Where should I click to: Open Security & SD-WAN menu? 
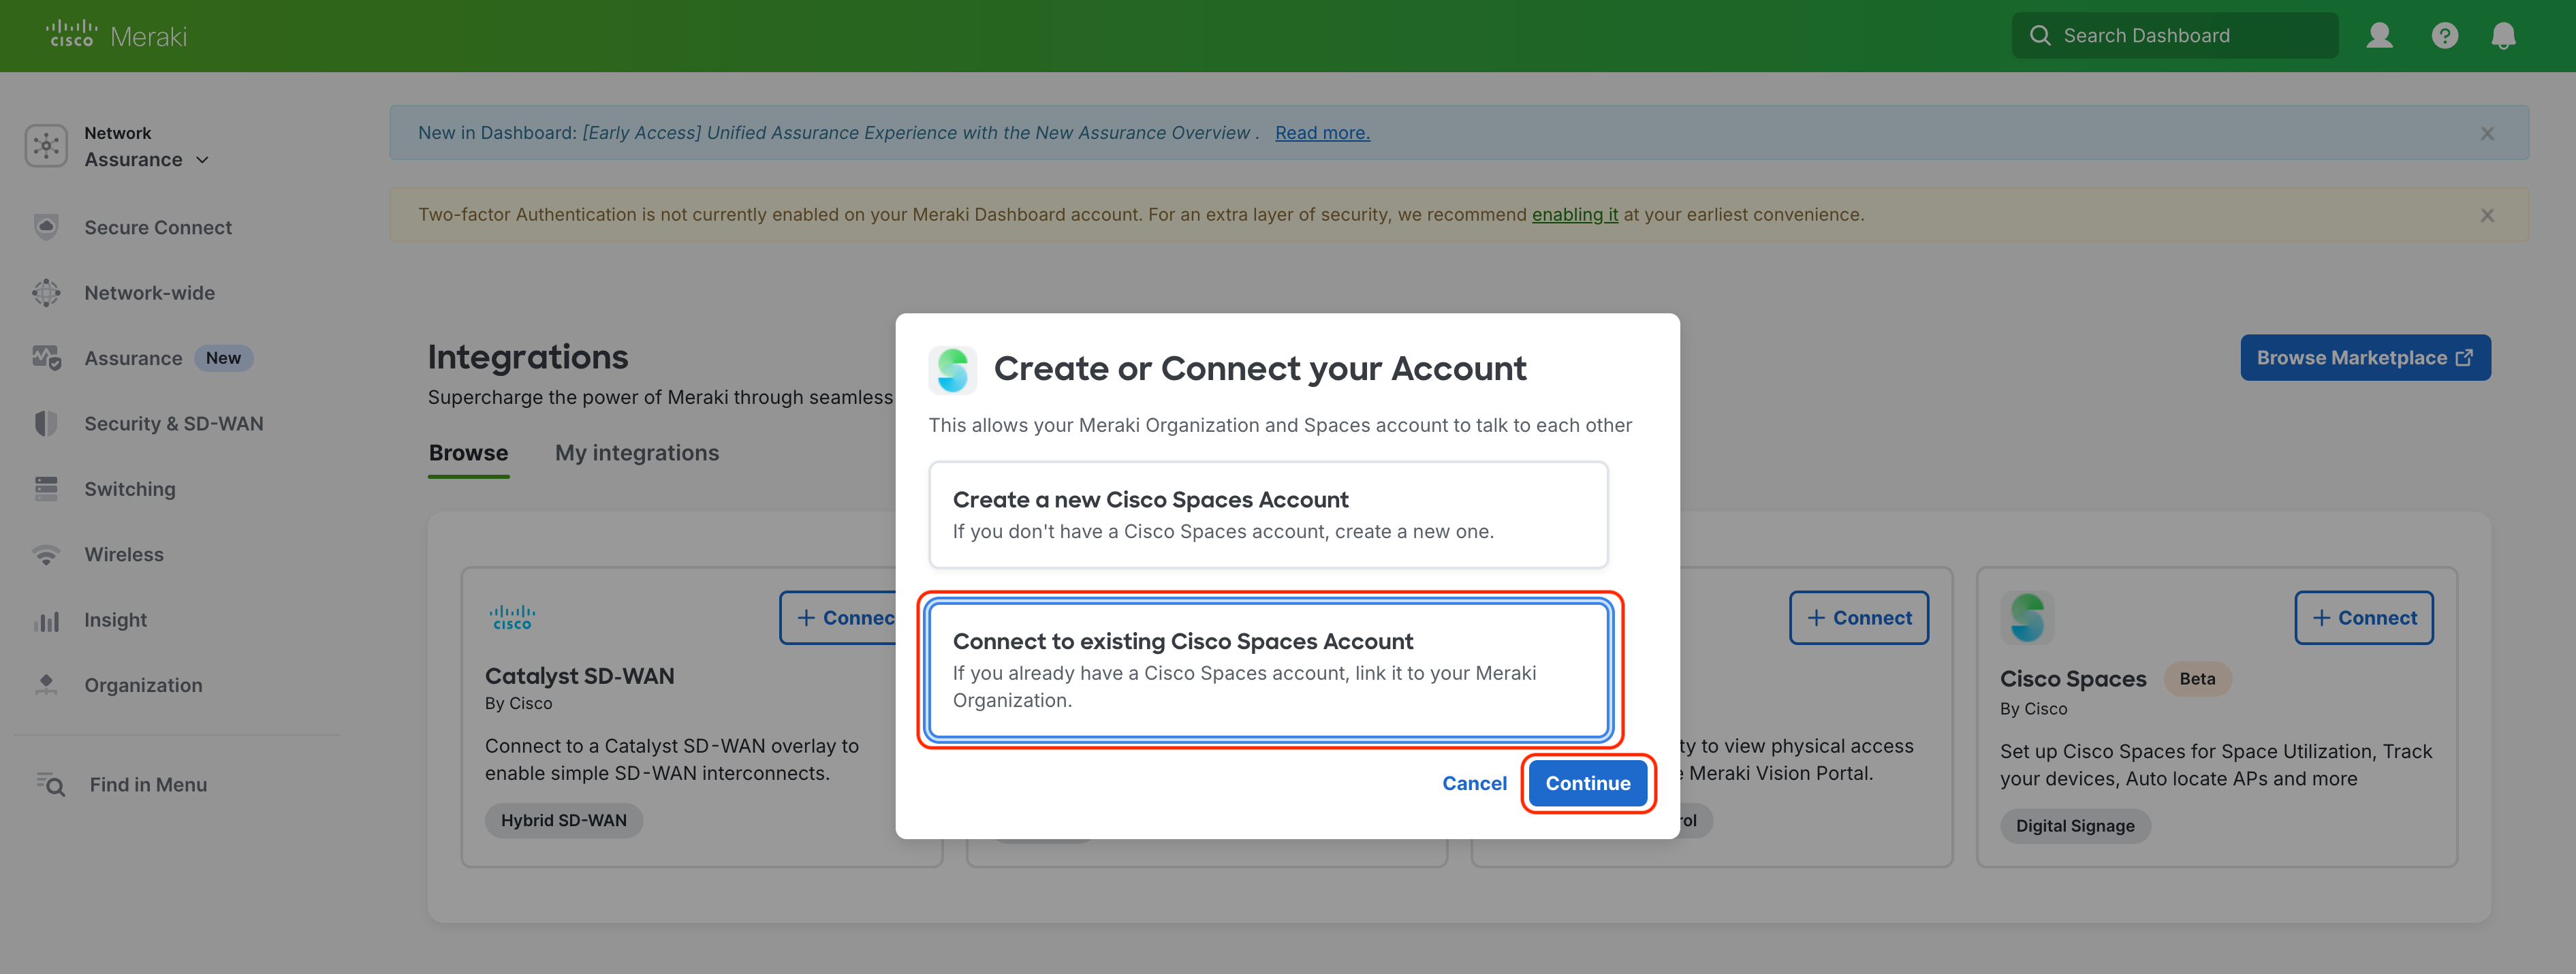tap(173, 423)
